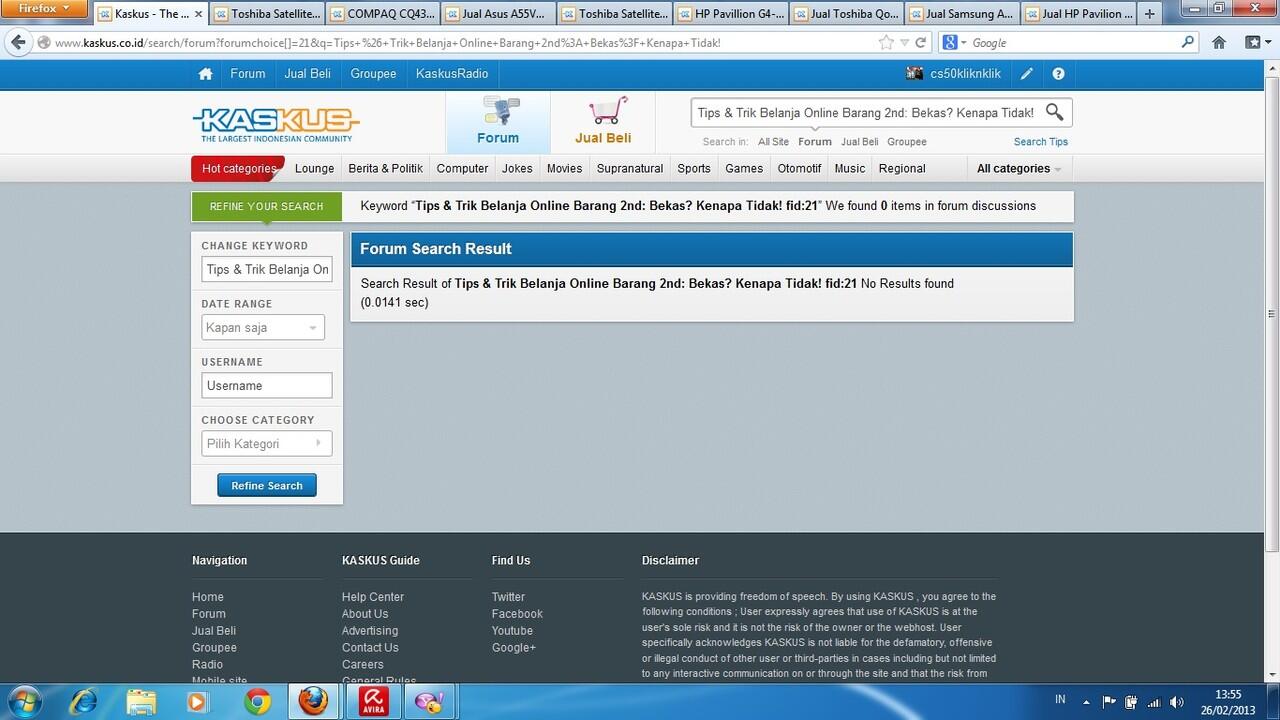Open the Twitter link in Find Us
This screenshot has width=1280, height=720.
click(x=508, y=597)
